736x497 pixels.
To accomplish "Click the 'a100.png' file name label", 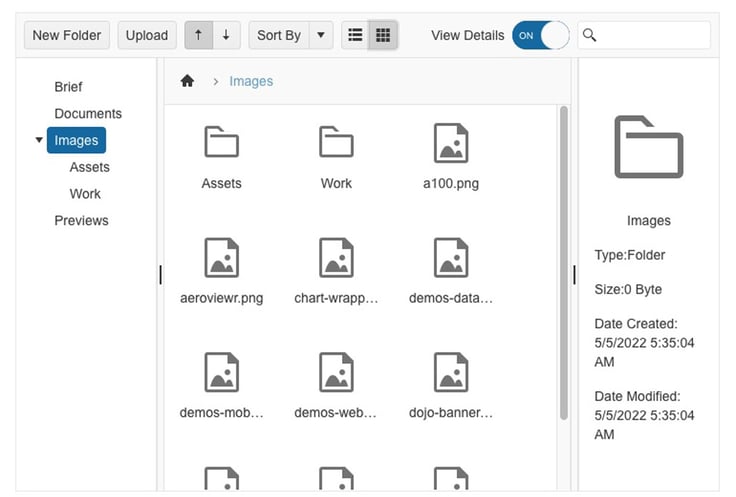I will click(x=451, y=184).
